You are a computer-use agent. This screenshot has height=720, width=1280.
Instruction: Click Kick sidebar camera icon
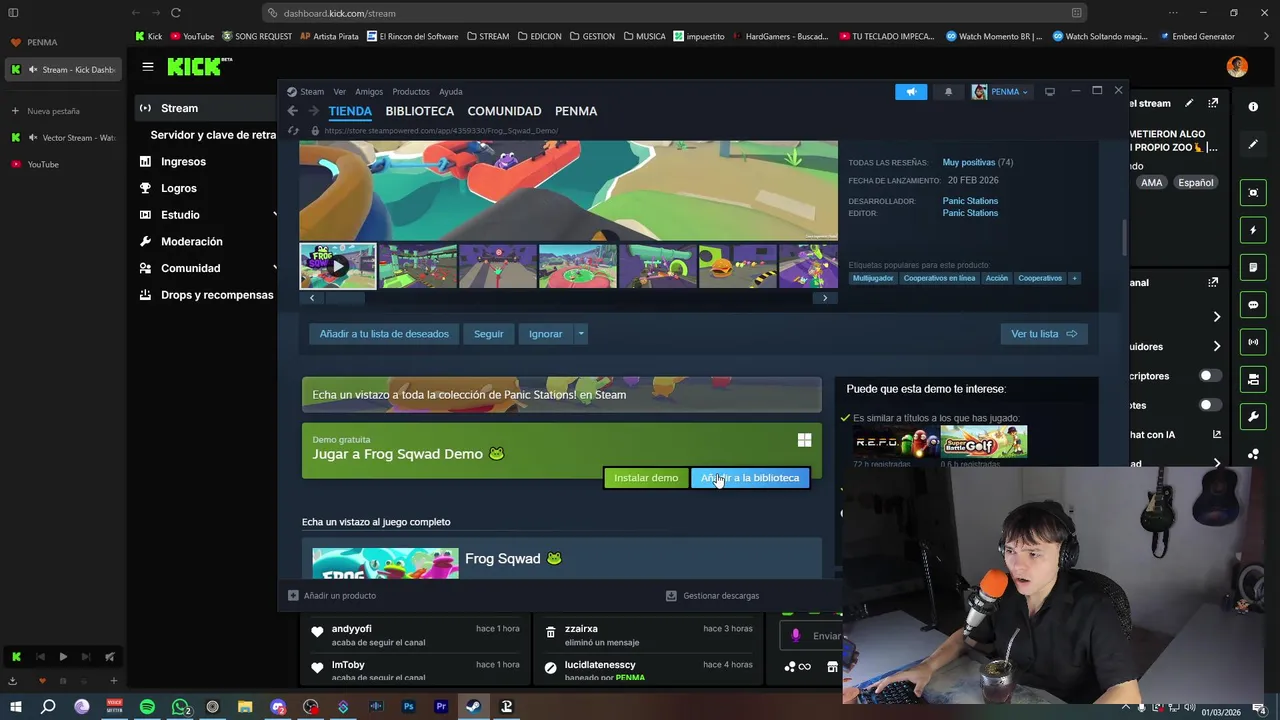1253,379
